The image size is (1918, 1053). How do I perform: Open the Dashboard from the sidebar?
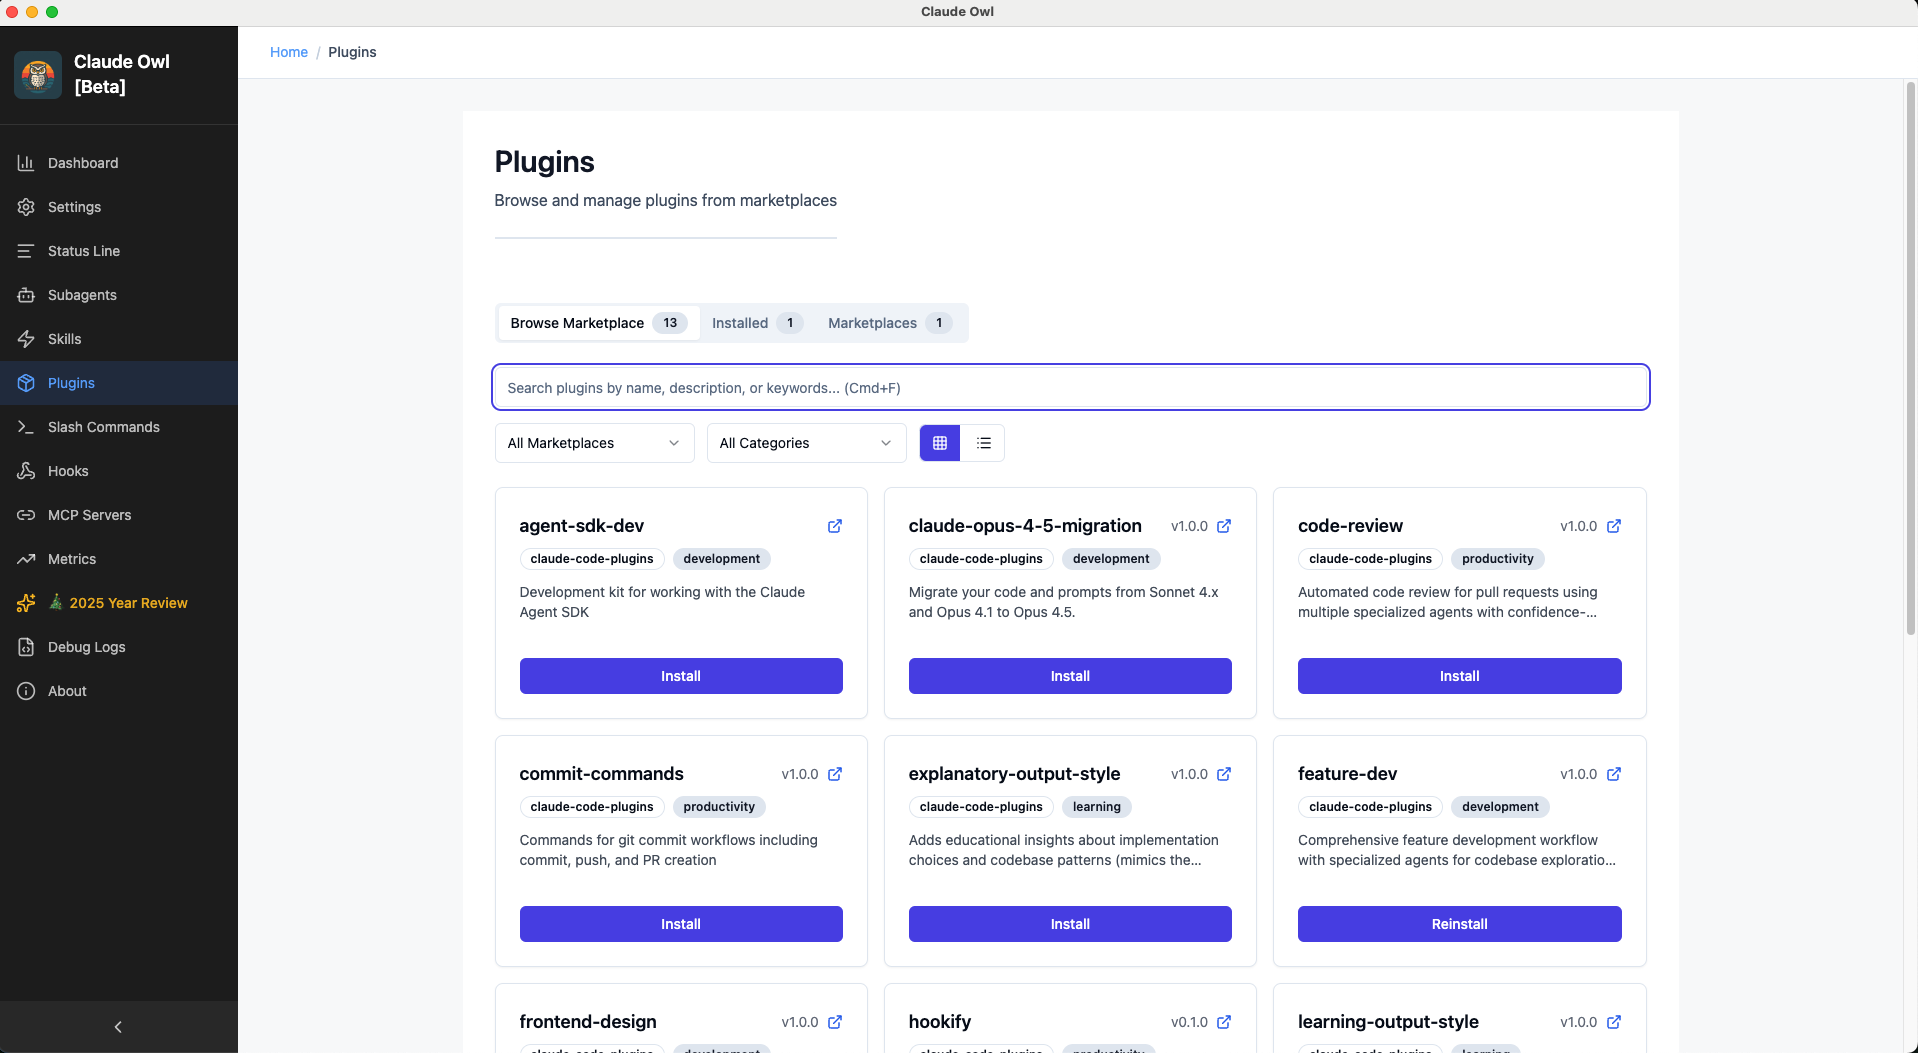point(82,162)
